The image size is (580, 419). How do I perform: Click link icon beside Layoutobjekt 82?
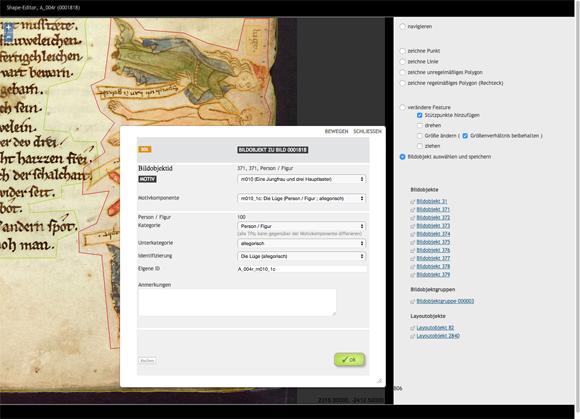point(412,328)
